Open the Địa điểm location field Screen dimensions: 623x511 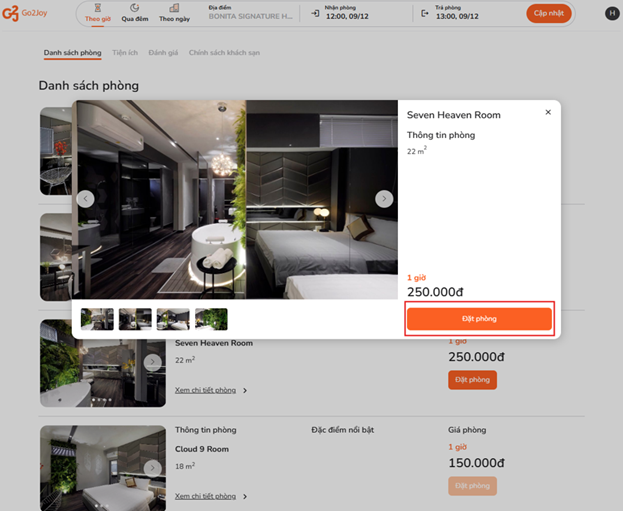[x=251, y=13]
